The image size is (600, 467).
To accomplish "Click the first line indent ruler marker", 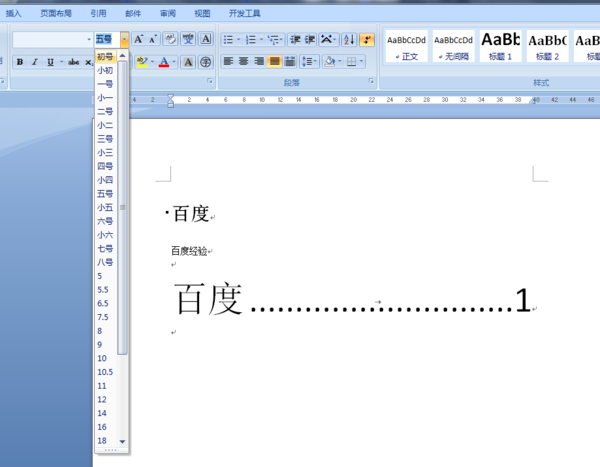I will click(171, 97).
